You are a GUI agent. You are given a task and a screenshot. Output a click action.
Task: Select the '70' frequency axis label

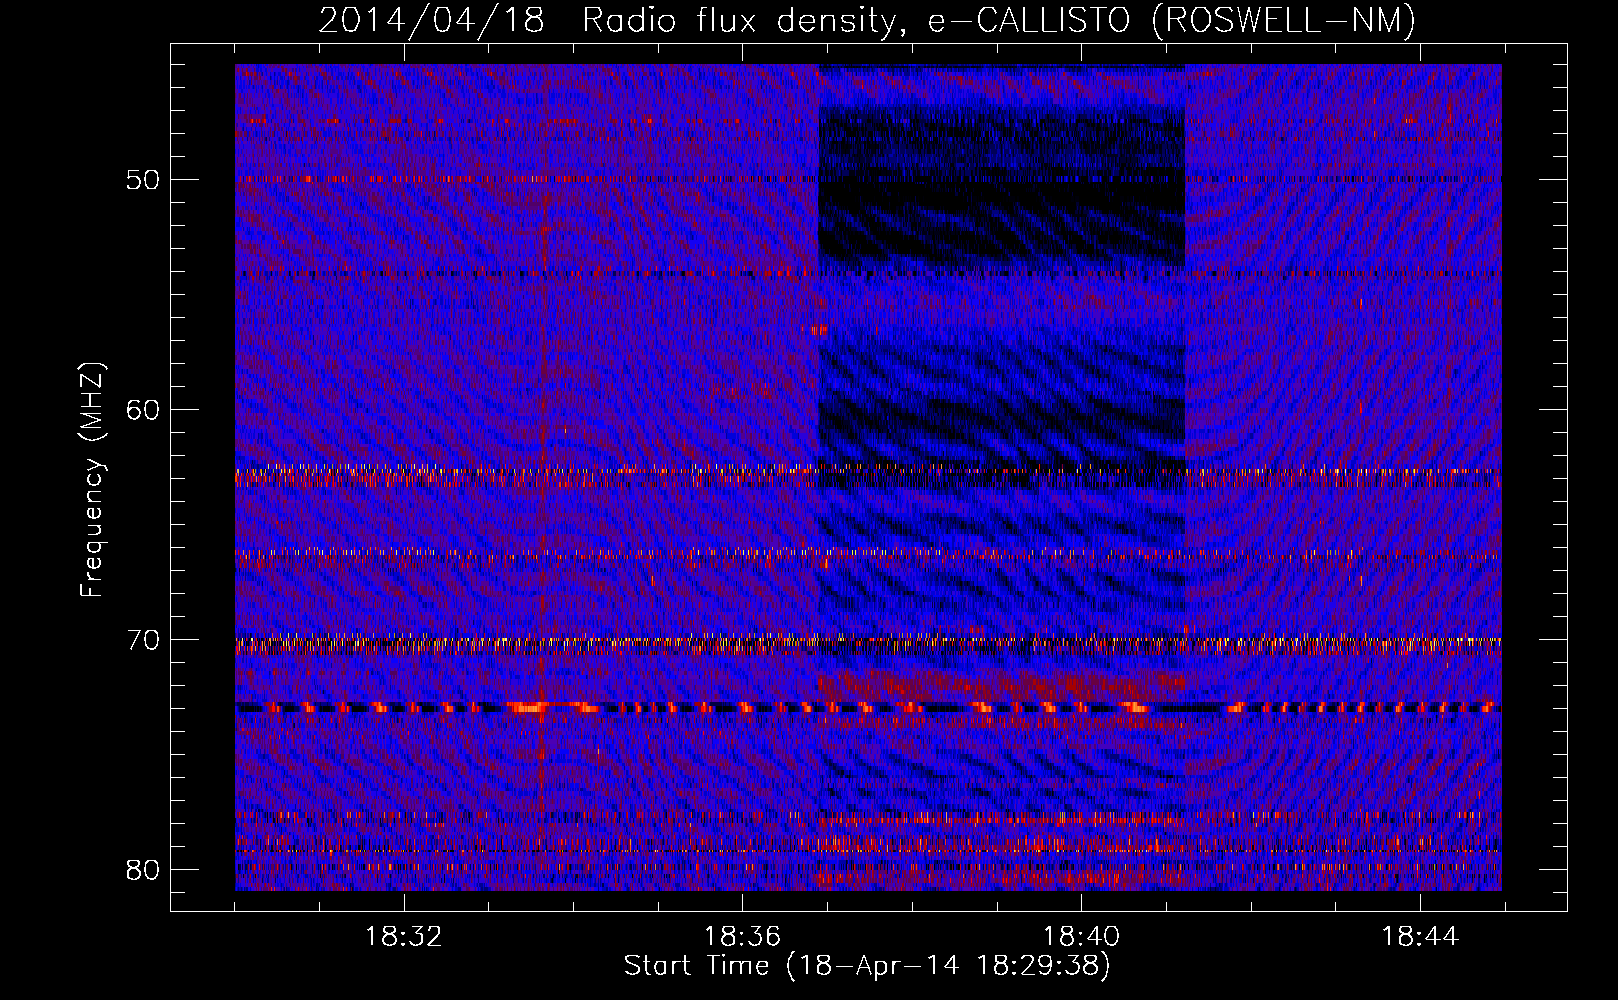[x=144, y=640]
